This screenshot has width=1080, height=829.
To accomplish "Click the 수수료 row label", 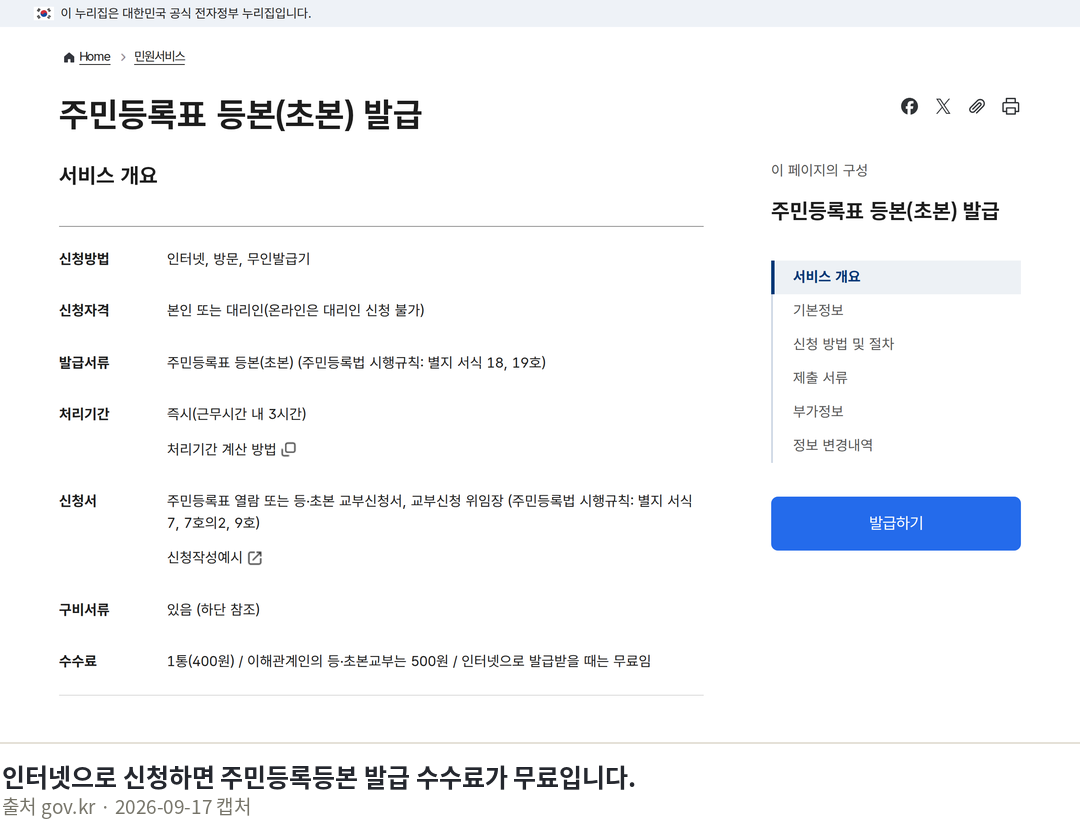I will click(x=78, y=661).
